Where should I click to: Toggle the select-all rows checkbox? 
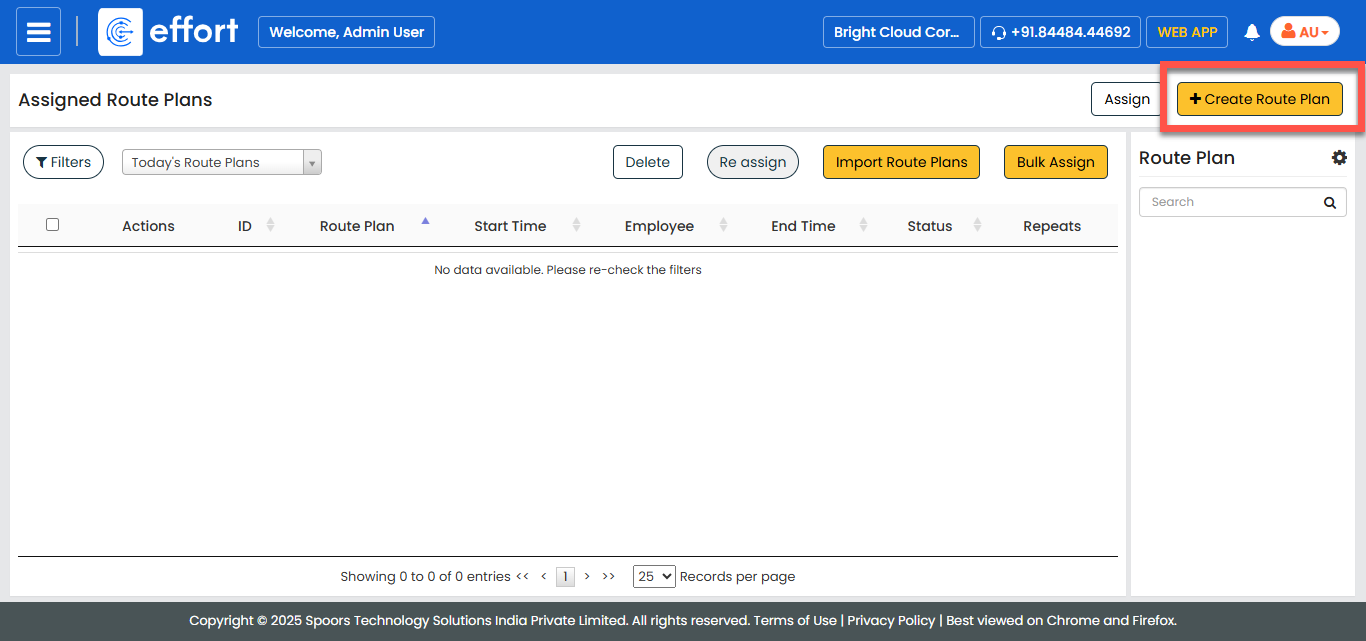tap(53, 225)
